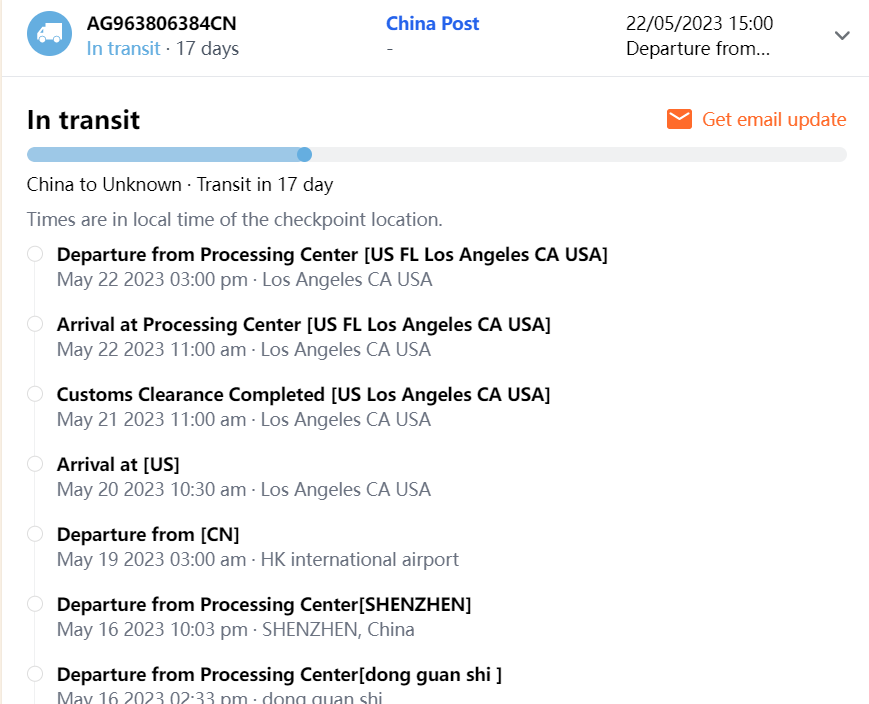
Task: Click the In transit section heading
Action: 83,121
